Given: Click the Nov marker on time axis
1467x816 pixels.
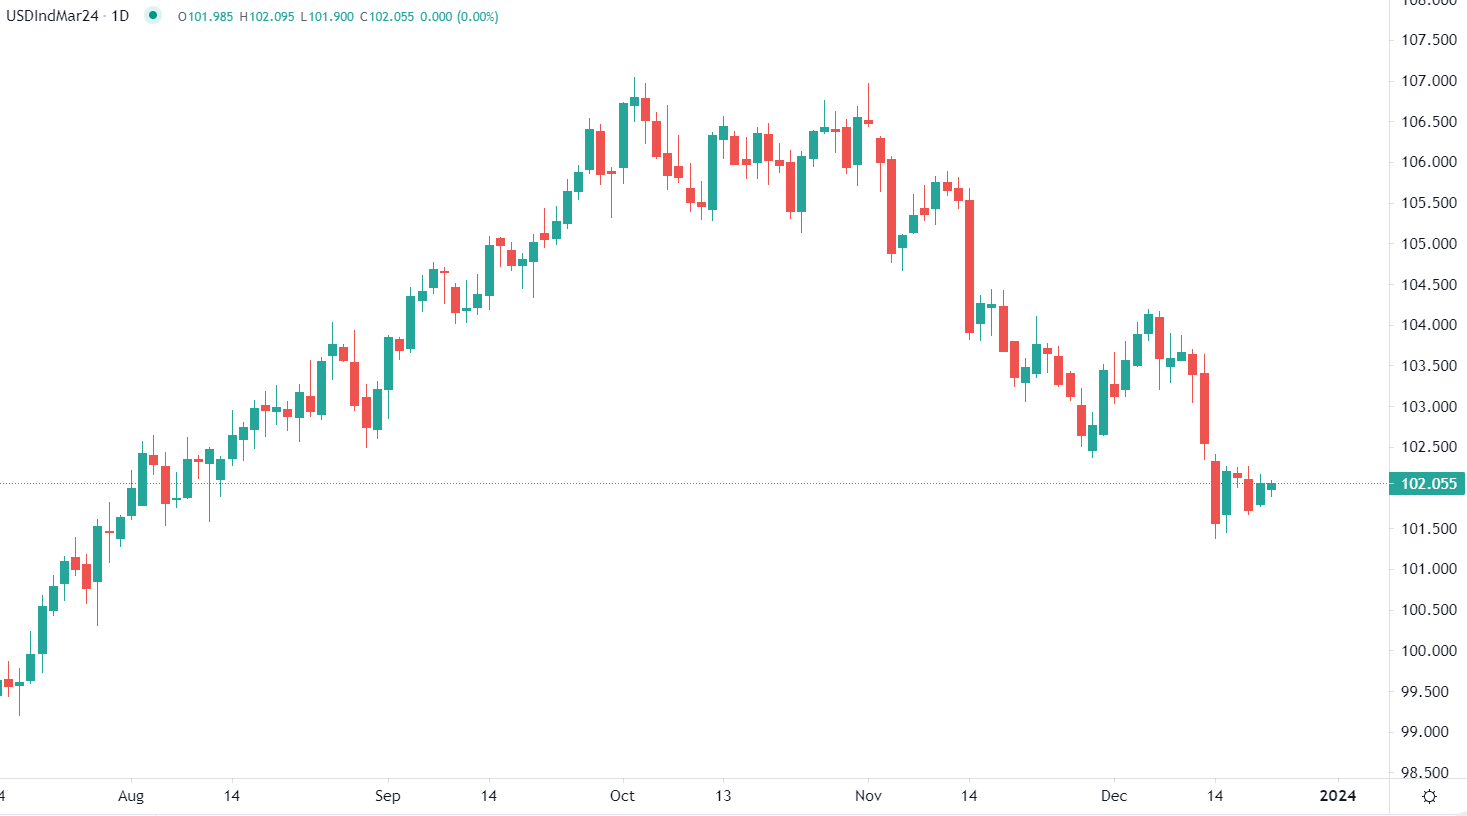Looking at the screenshot, I should [x=868, y=796].
